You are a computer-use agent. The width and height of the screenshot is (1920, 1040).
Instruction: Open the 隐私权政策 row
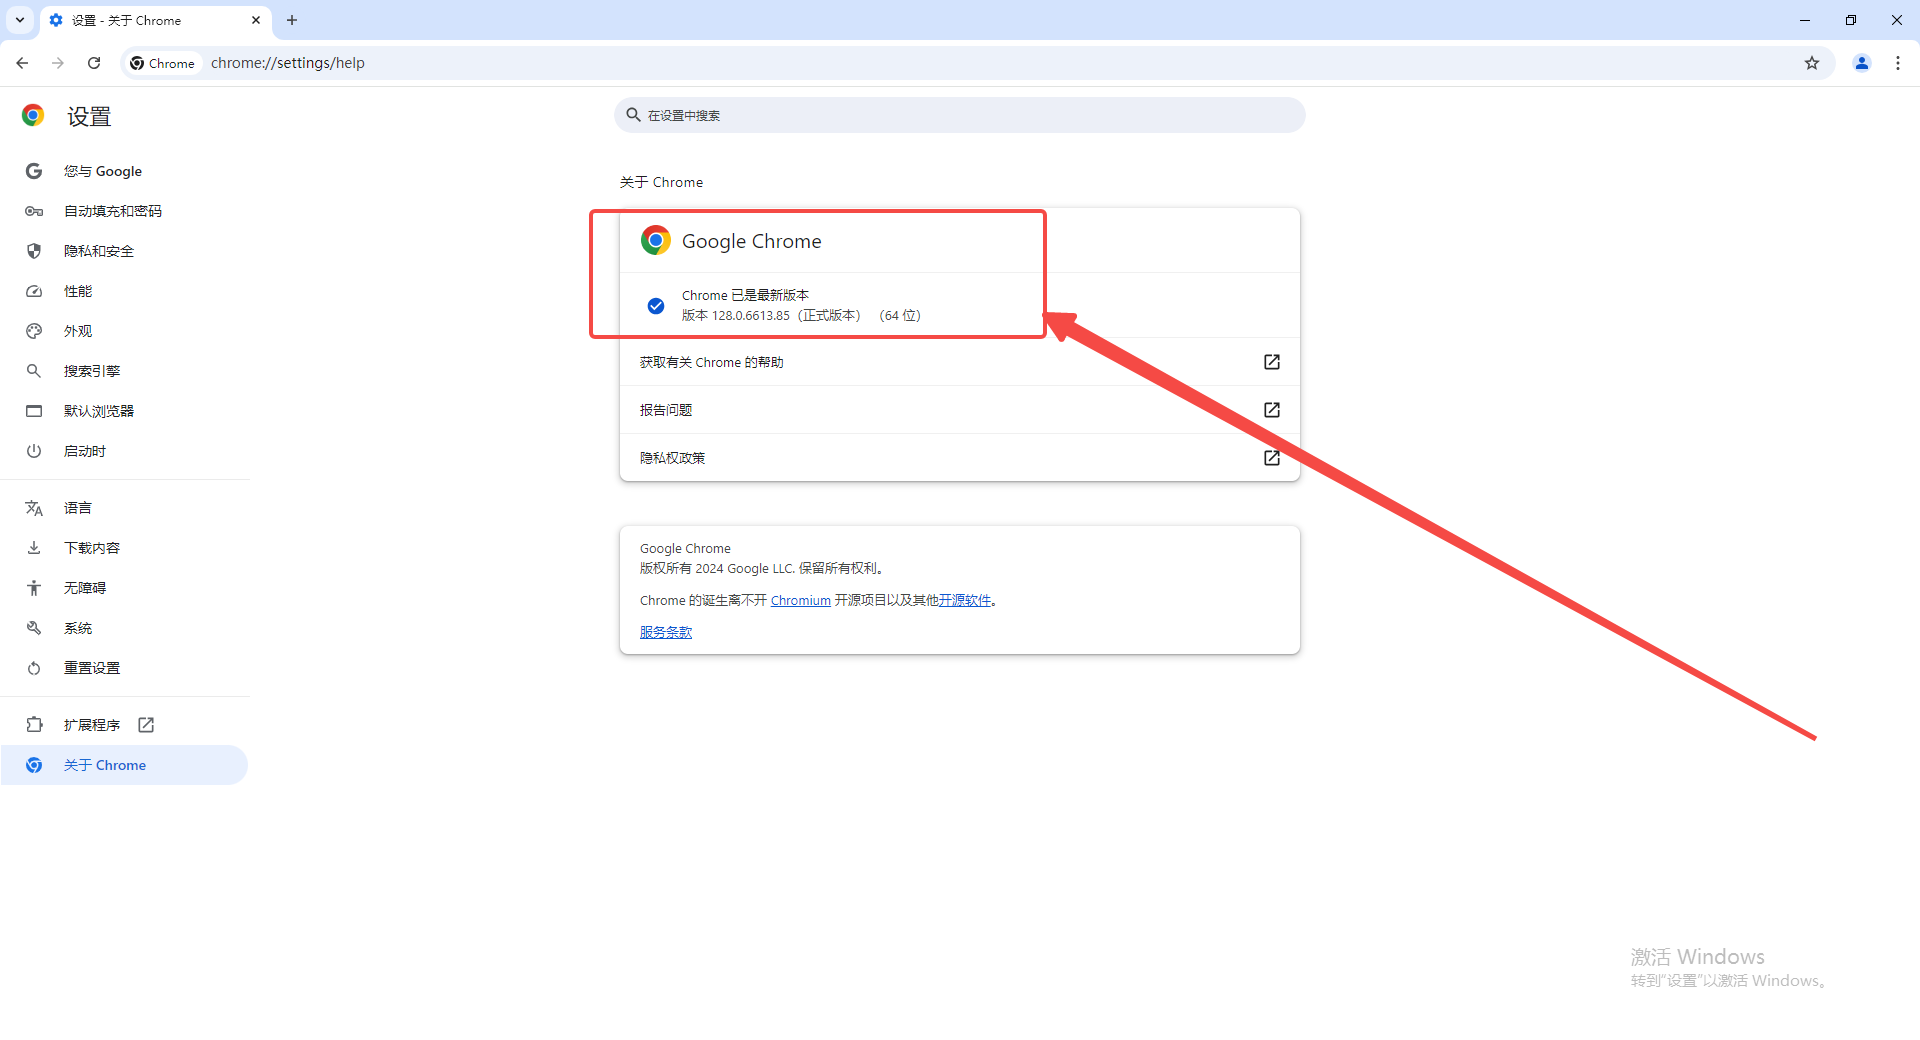coord(960,458)
